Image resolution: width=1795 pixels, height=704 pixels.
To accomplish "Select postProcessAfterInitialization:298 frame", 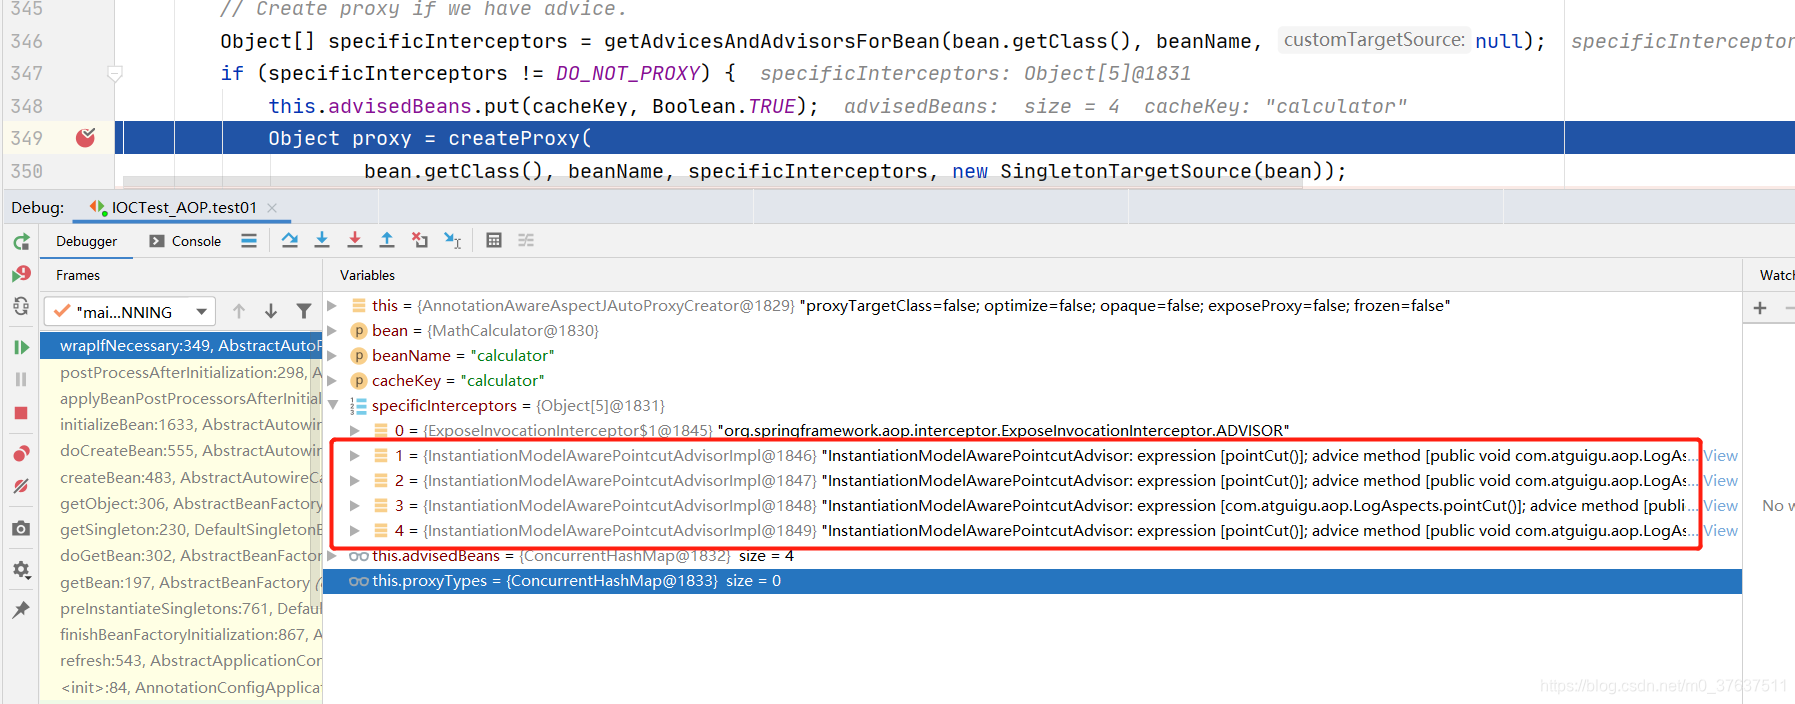I will [181, 372].
